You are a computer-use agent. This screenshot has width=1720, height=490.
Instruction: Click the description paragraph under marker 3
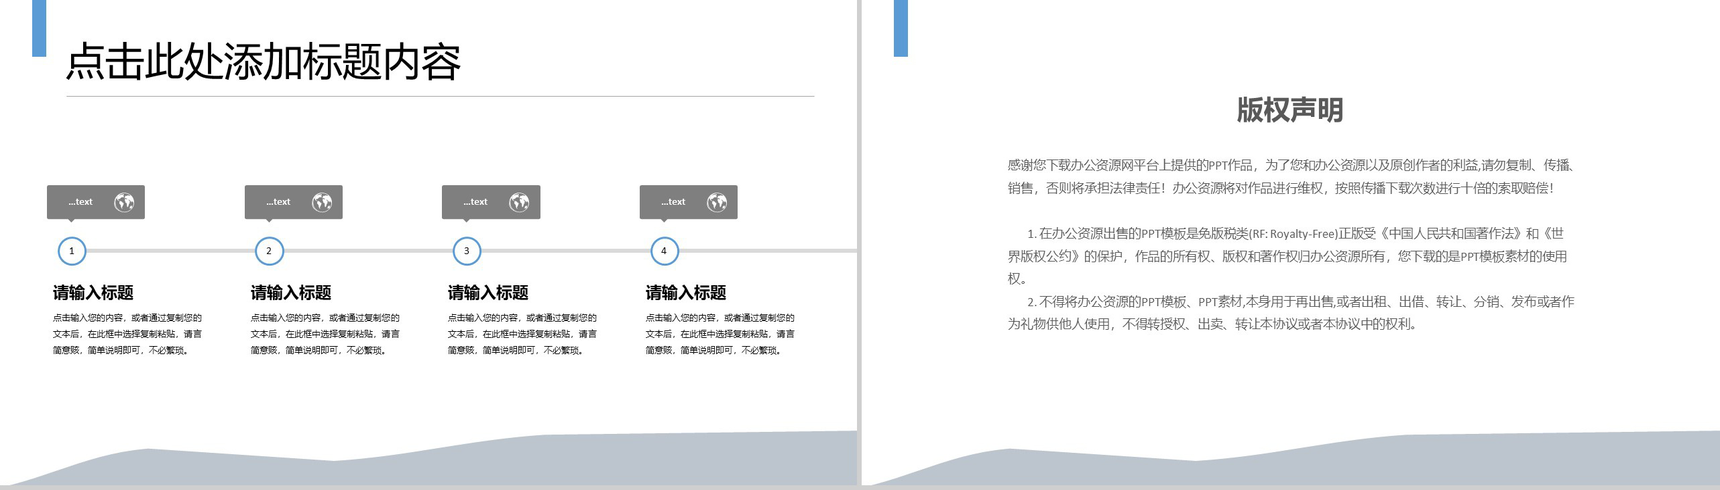522,334
